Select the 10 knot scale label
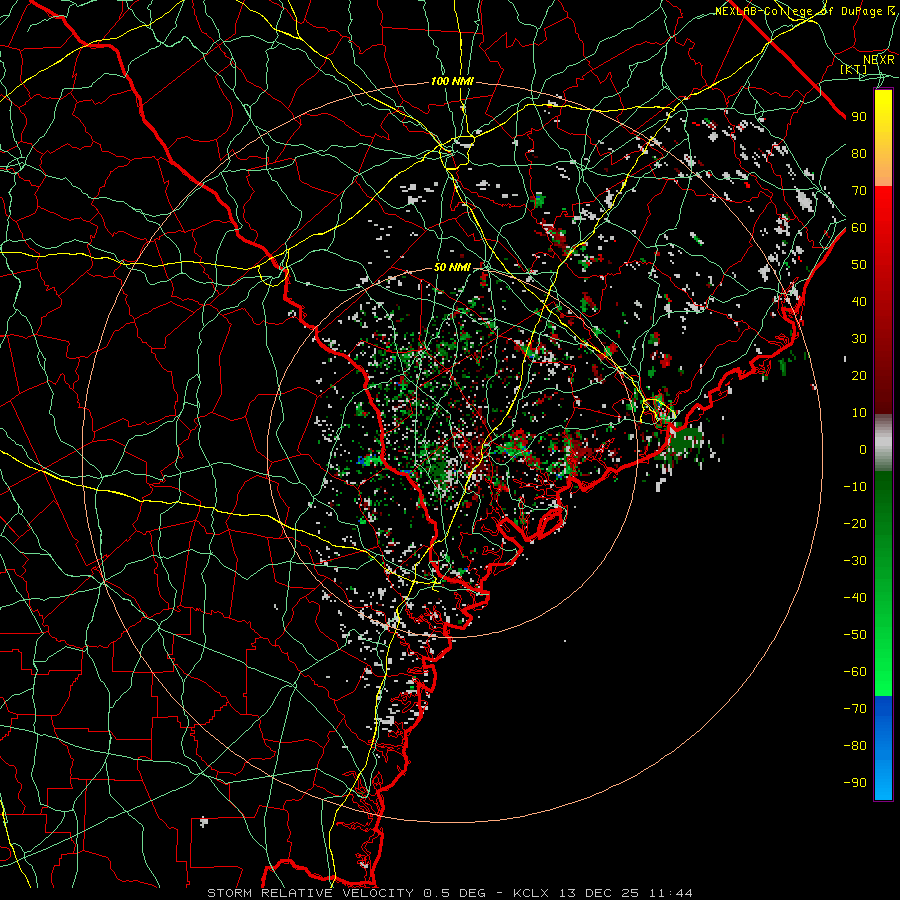The image size is (900, 900). (x=859, y=413)
